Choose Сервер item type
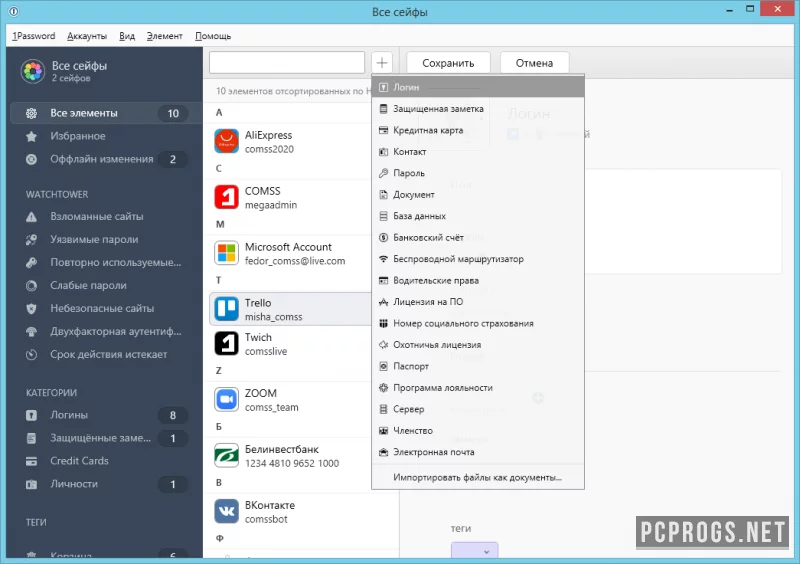This screenshot has height=564, width=800. (x=478, y=409)
